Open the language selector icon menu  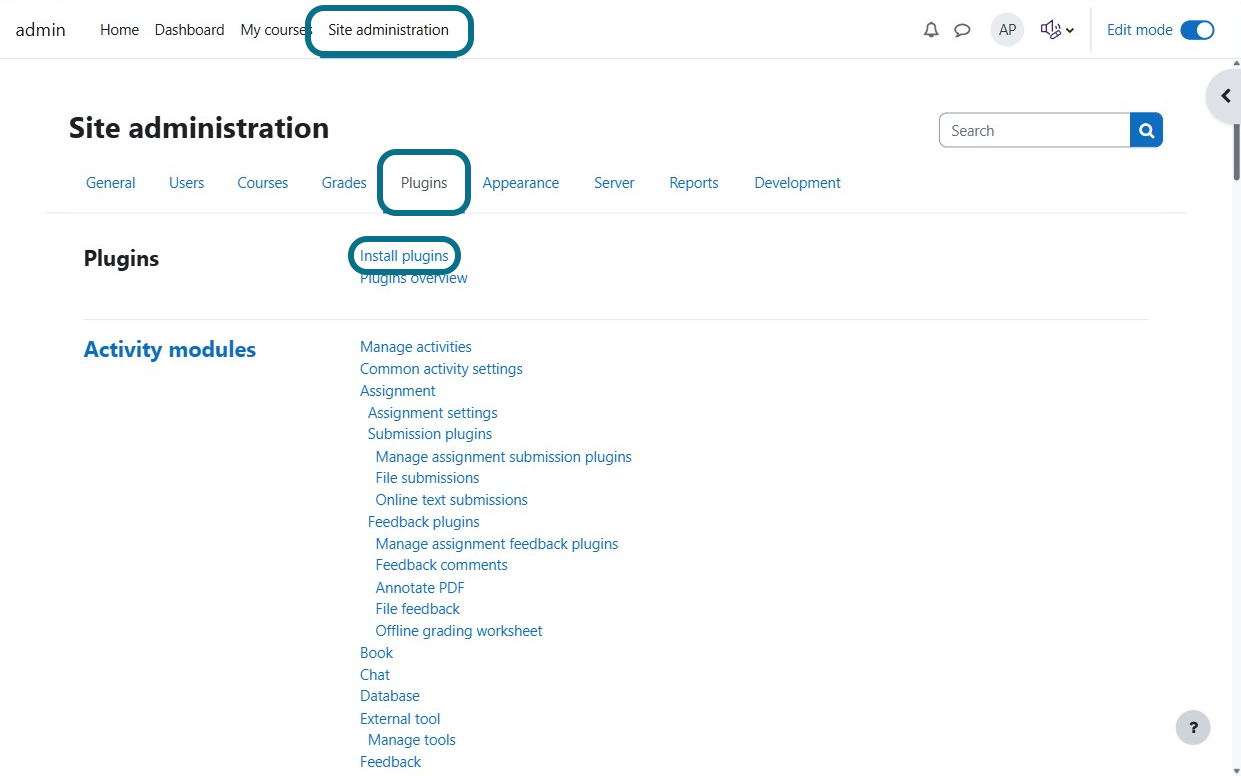point(1057,30)
